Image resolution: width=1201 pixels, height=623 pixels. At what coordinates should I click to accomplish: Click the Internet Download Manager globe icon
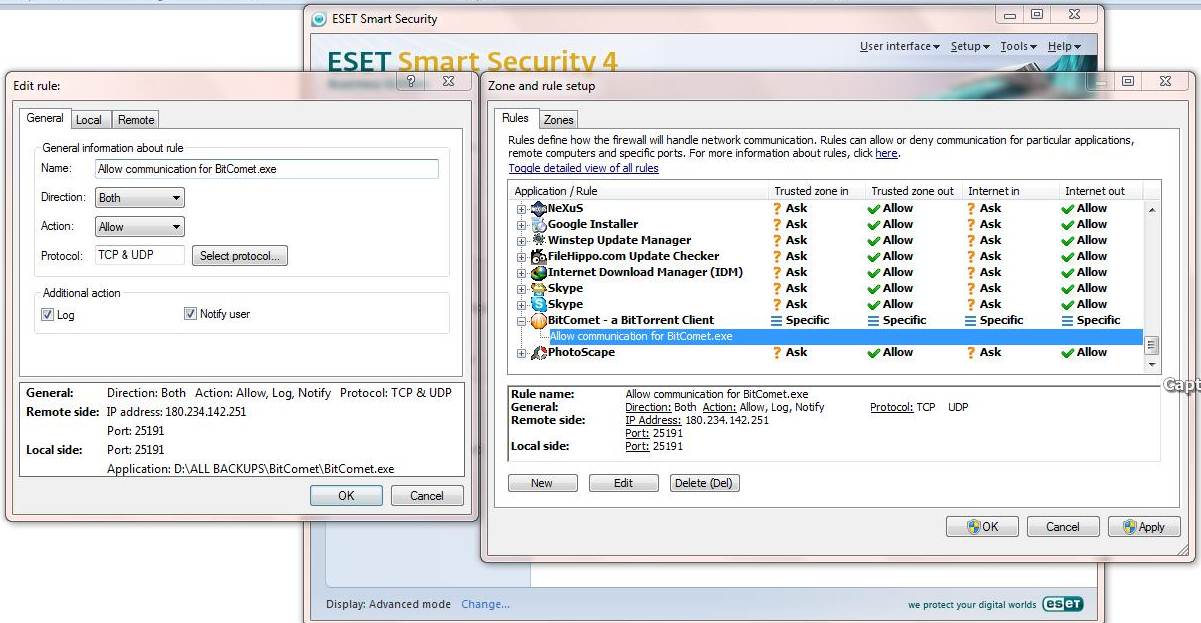click(539, 272)
